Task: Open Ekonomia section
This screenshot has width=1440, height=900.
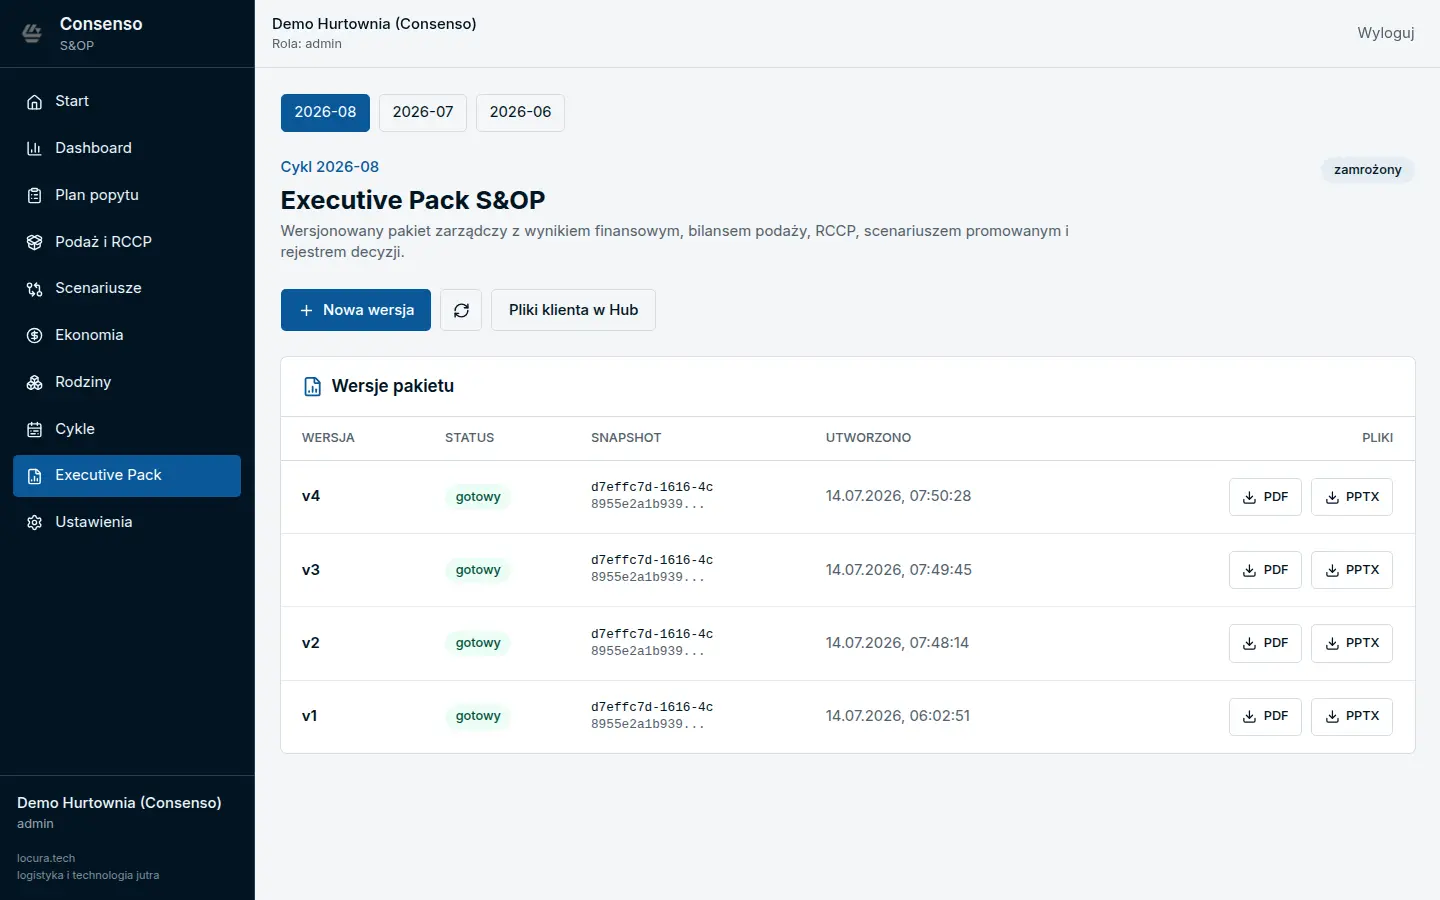Action: tap(127, 335)
